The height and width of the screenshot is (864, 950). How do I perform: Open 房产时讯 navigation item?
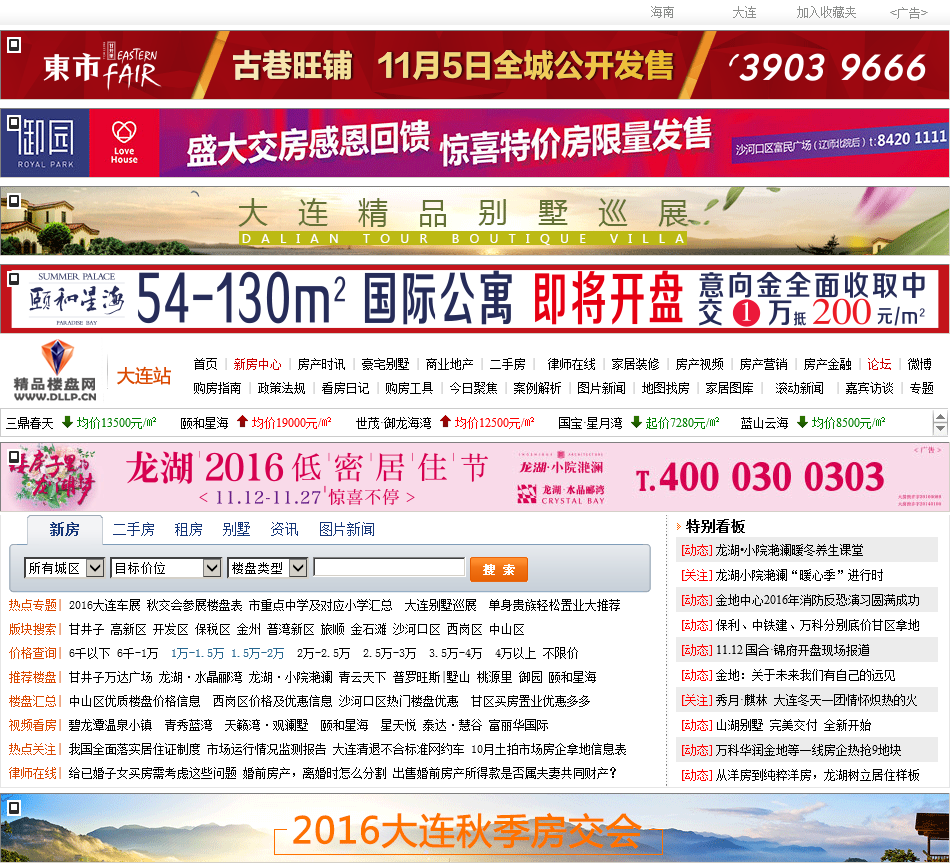point(321,364)
